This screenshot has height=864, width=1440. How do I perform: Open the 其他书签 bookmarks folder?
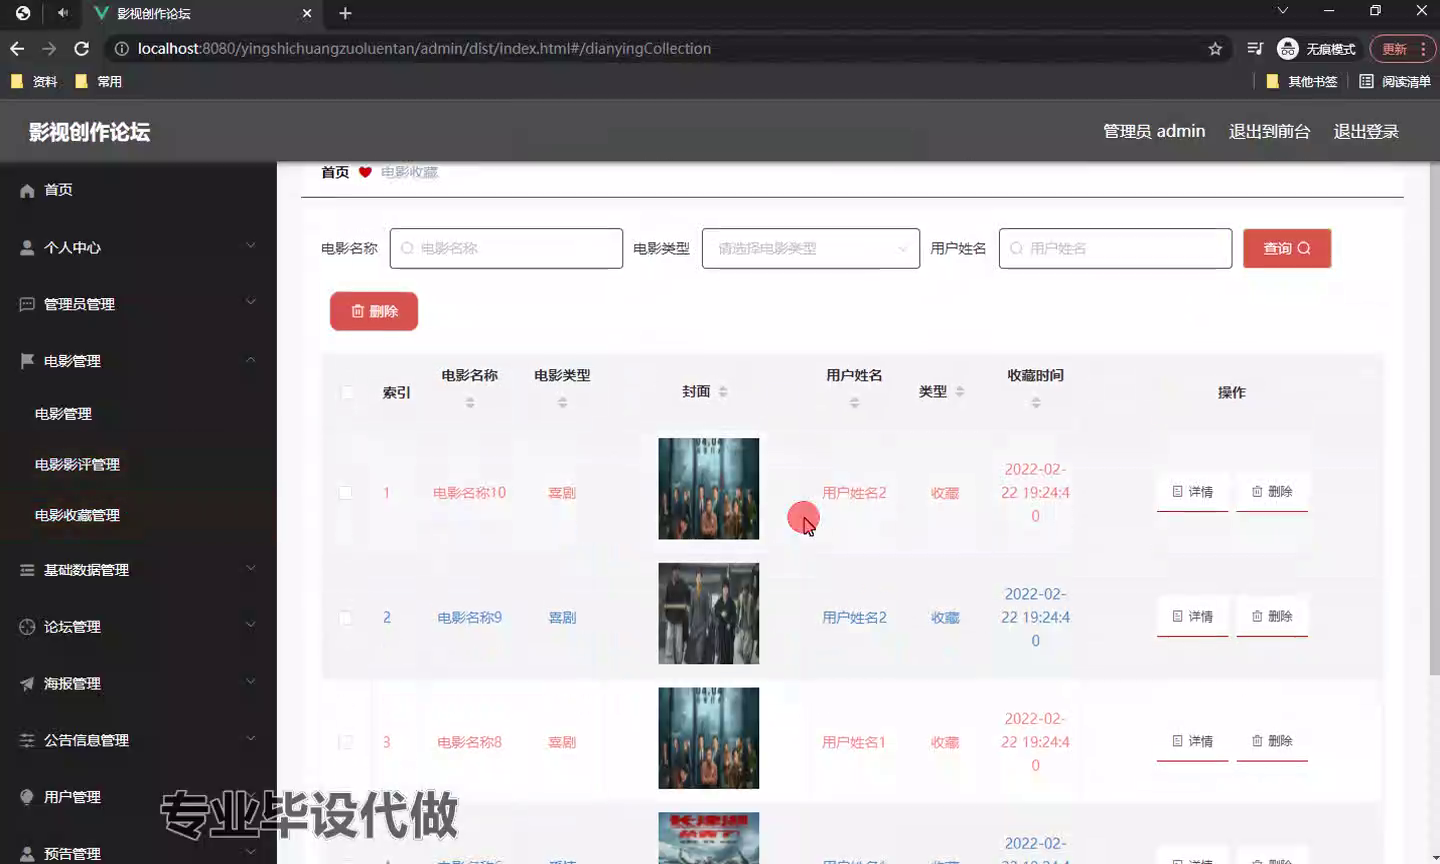click(1302, 81)
